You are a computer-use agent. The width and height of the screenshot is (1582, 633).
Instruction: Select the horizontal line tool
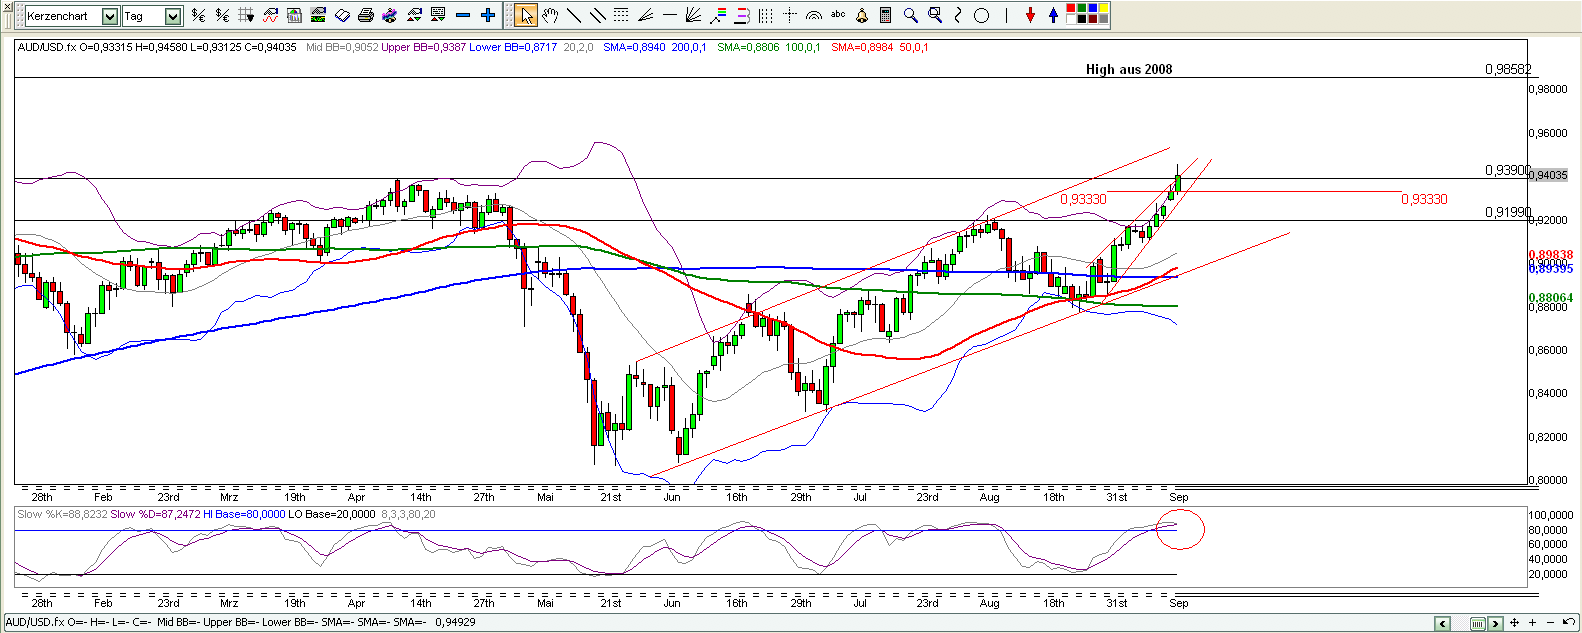tap(669, 15)
